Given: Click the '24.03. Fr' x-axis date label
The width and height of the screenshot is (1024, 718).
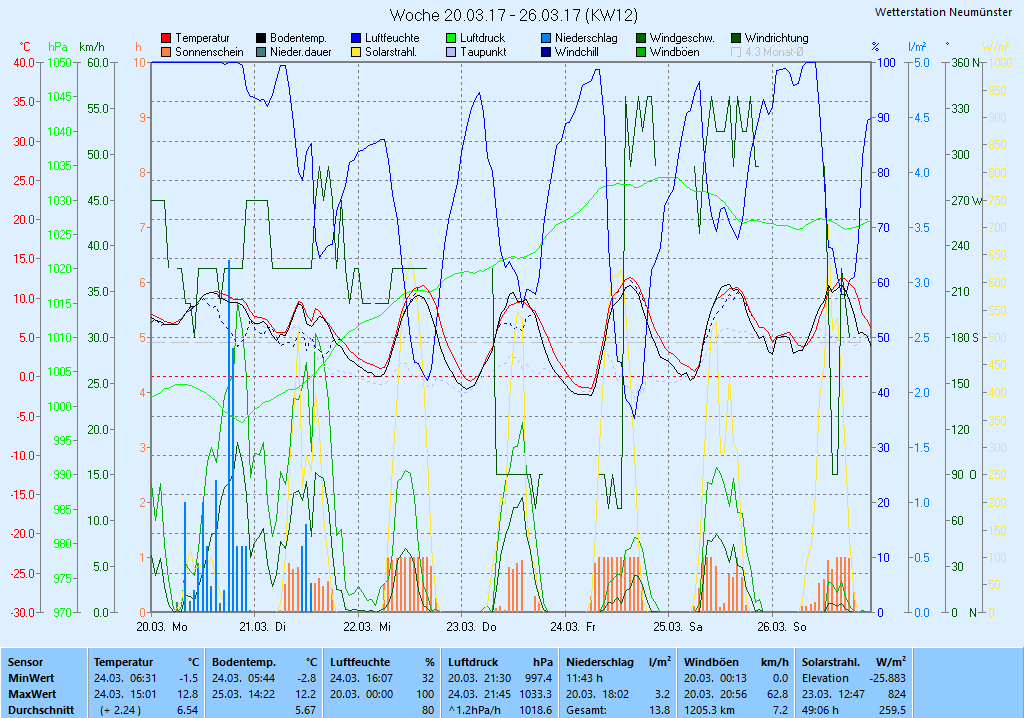Looking at the screenshot, I should point(573,627).
